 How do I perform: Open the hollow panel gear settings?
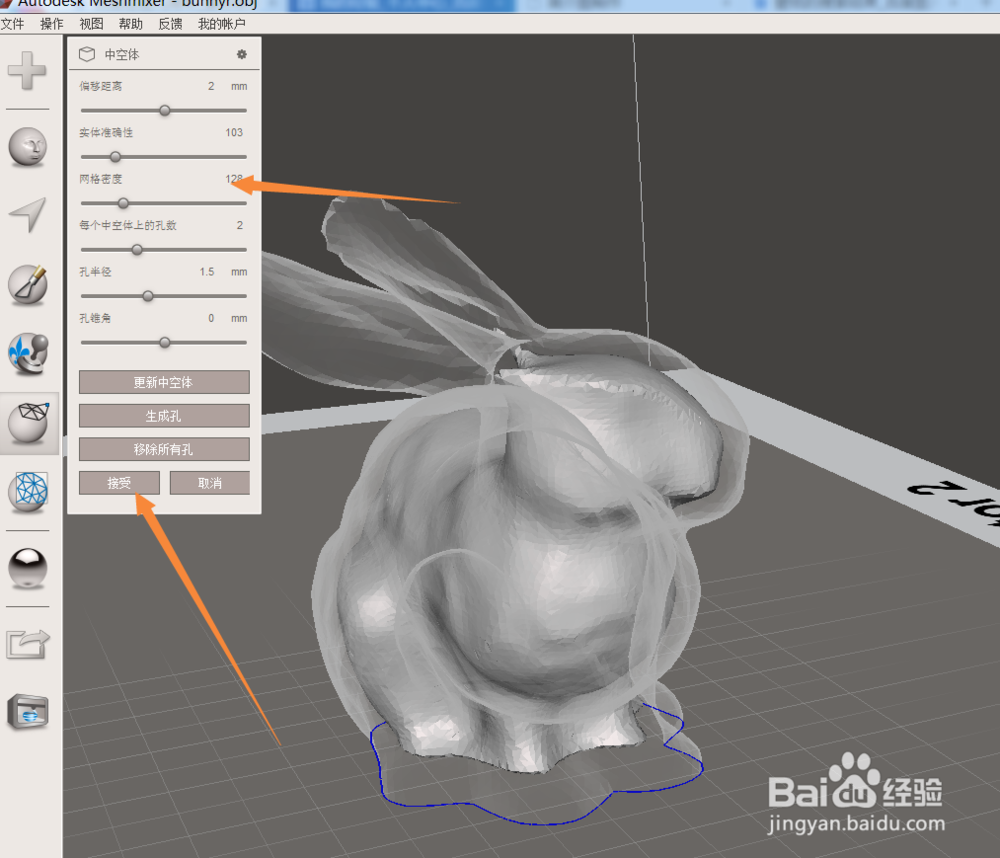[x=242, y=54]
